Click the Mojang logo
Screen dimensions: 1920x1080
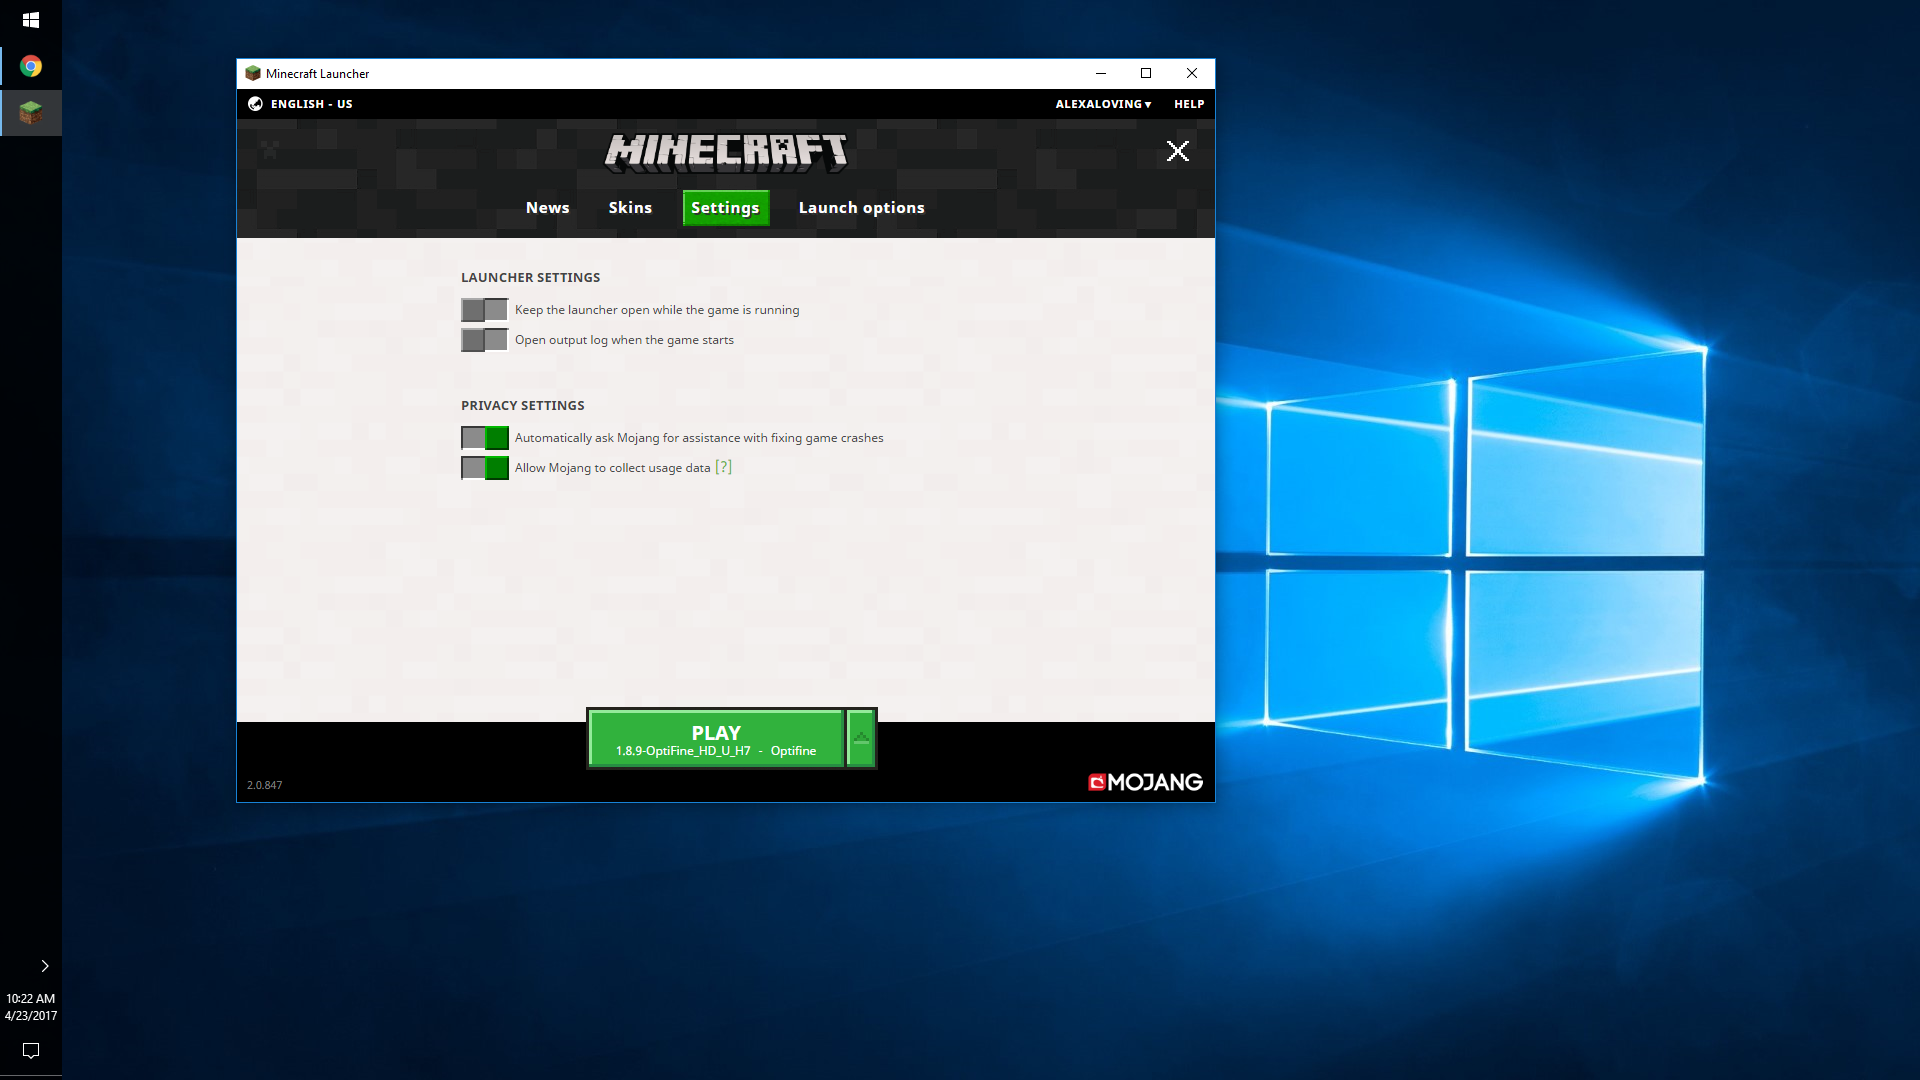(1145, 782)
